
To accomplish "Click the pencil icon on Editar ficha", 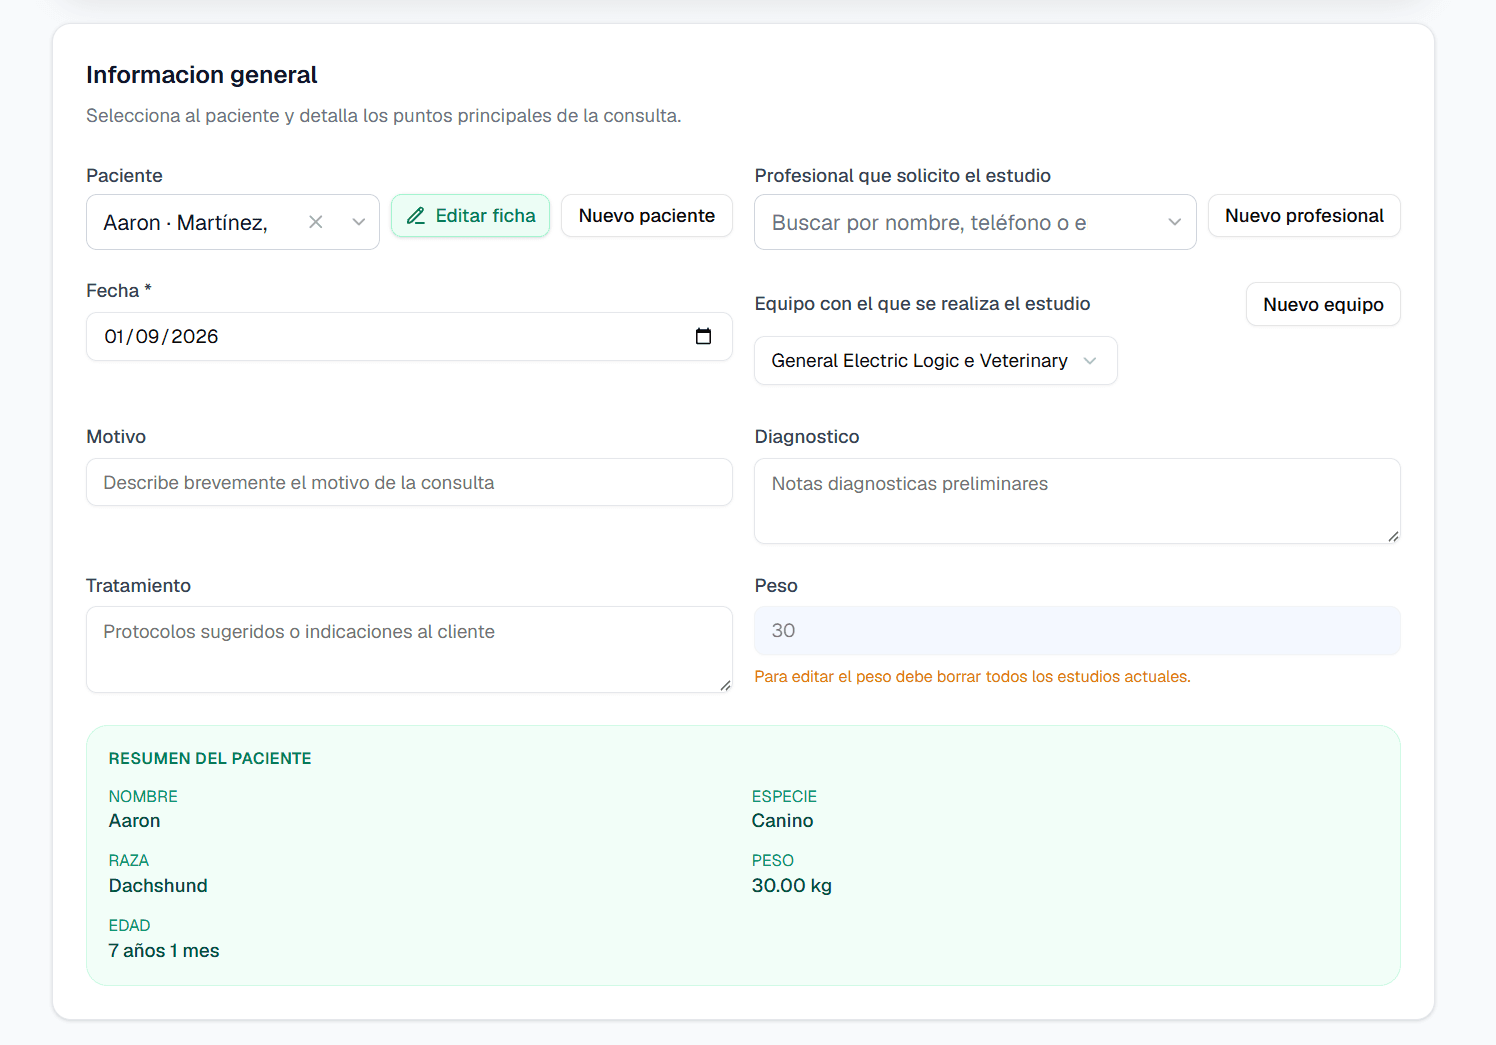I will 416,216.
